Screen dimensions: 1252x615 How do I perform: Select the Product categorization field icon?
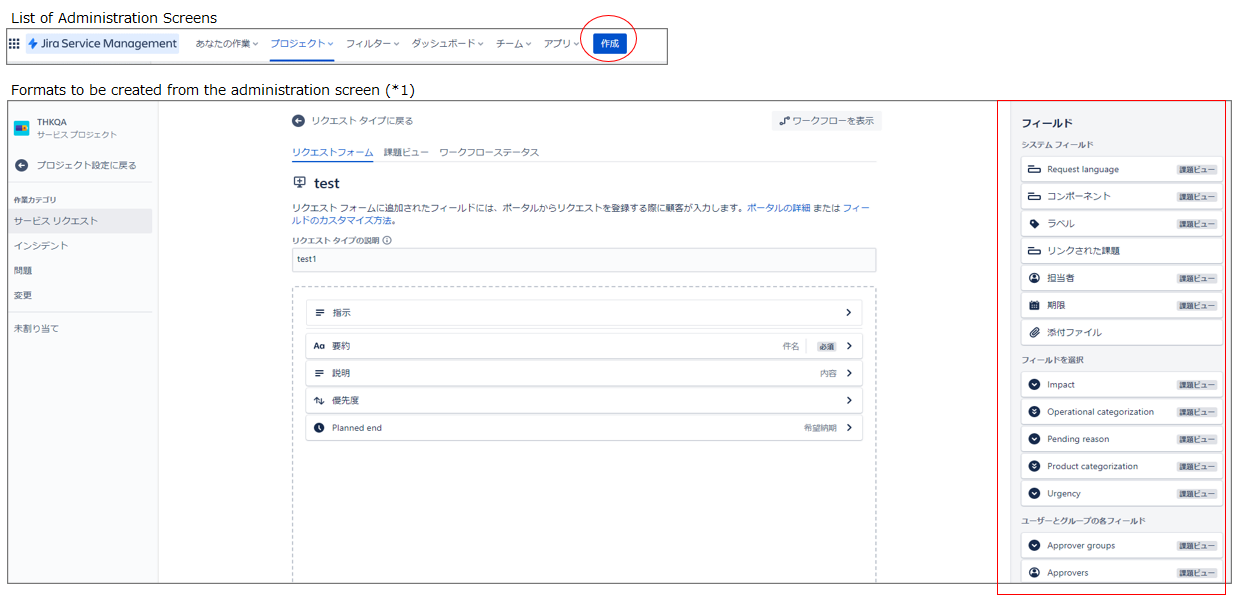coord(1034,466)
